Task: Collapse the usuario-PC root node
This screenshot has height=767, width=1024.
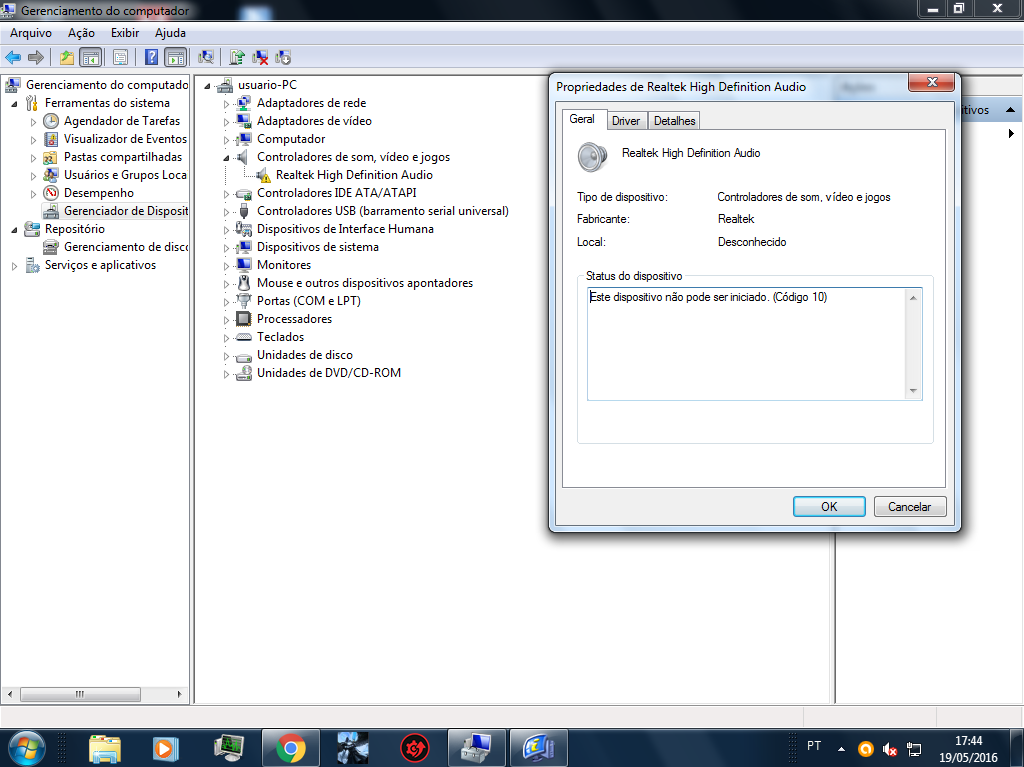Action: [x=208, y=86]
